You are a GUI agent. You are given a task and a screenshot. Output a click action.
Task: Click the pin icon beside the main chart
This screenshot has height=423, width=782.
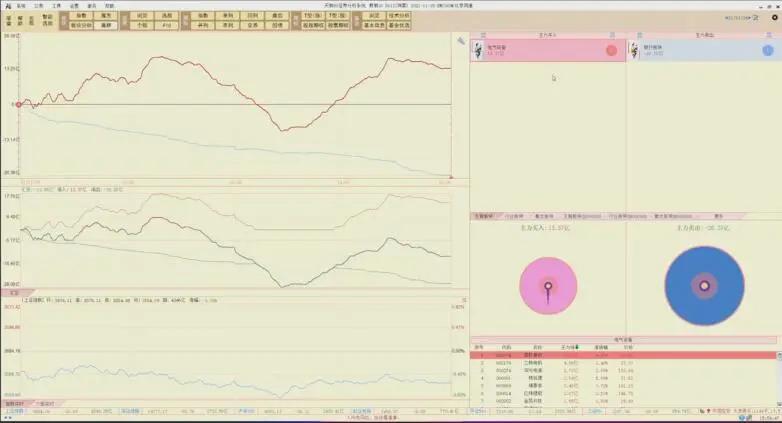click(461, 41)
